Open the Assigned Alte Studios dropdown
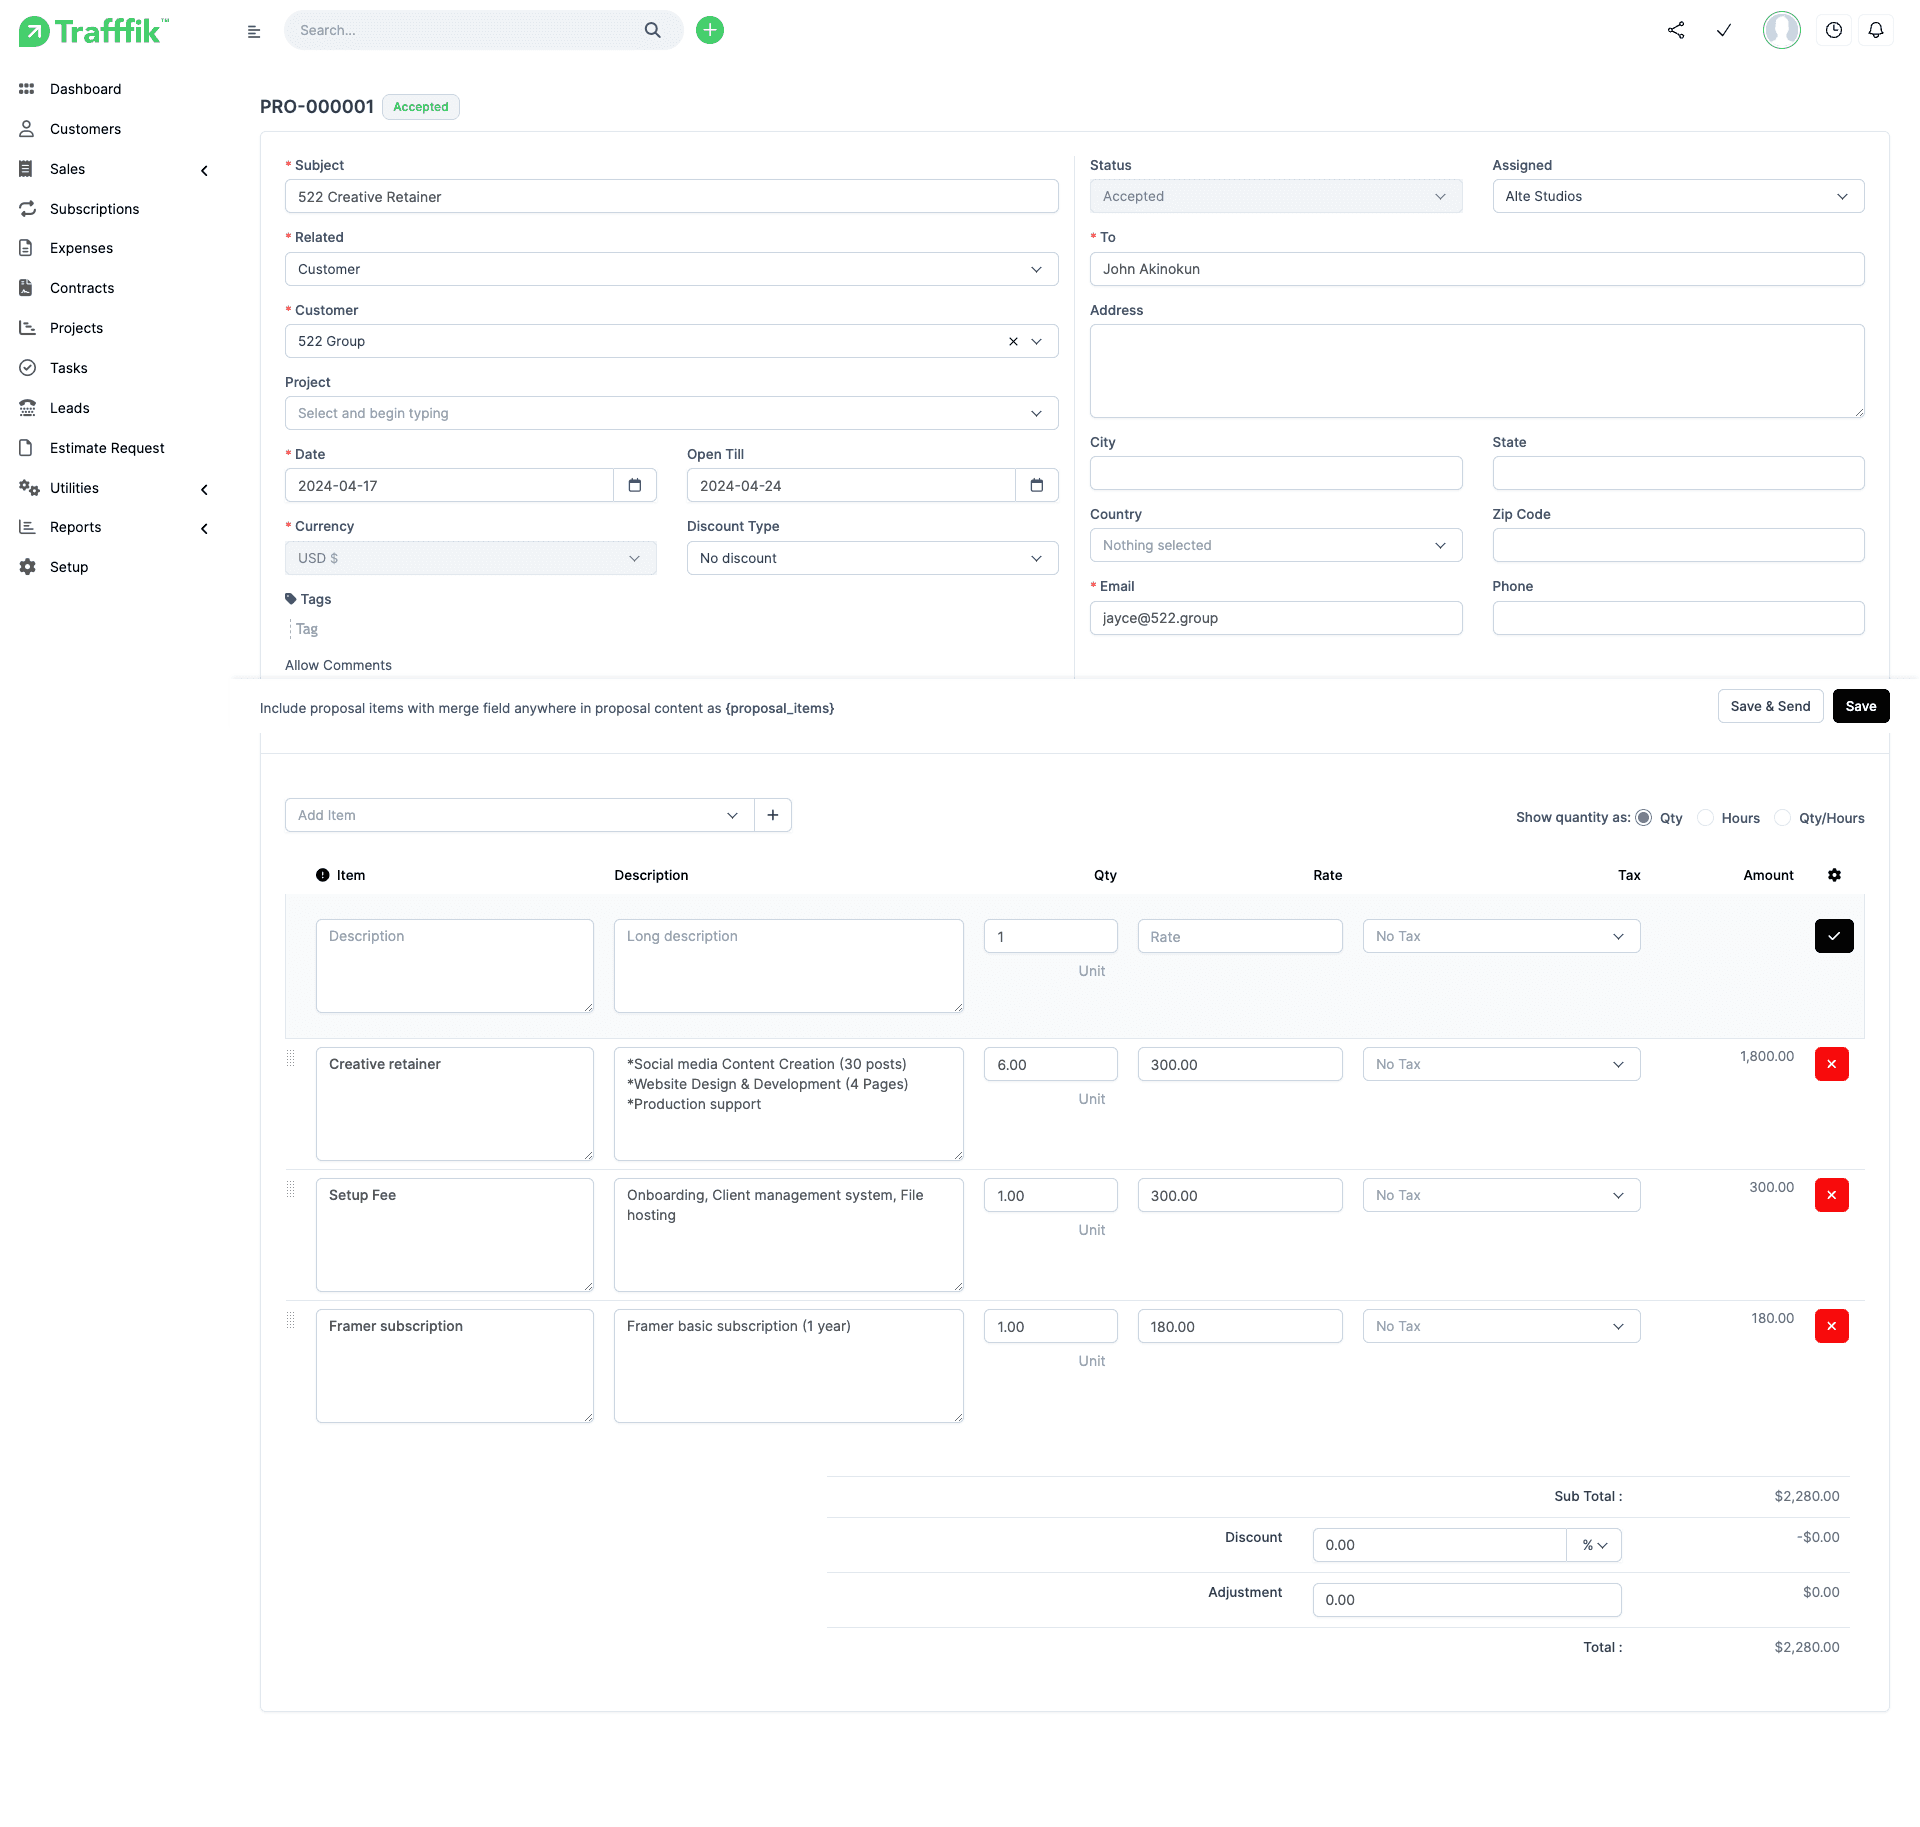 [x=1678, y=196]
